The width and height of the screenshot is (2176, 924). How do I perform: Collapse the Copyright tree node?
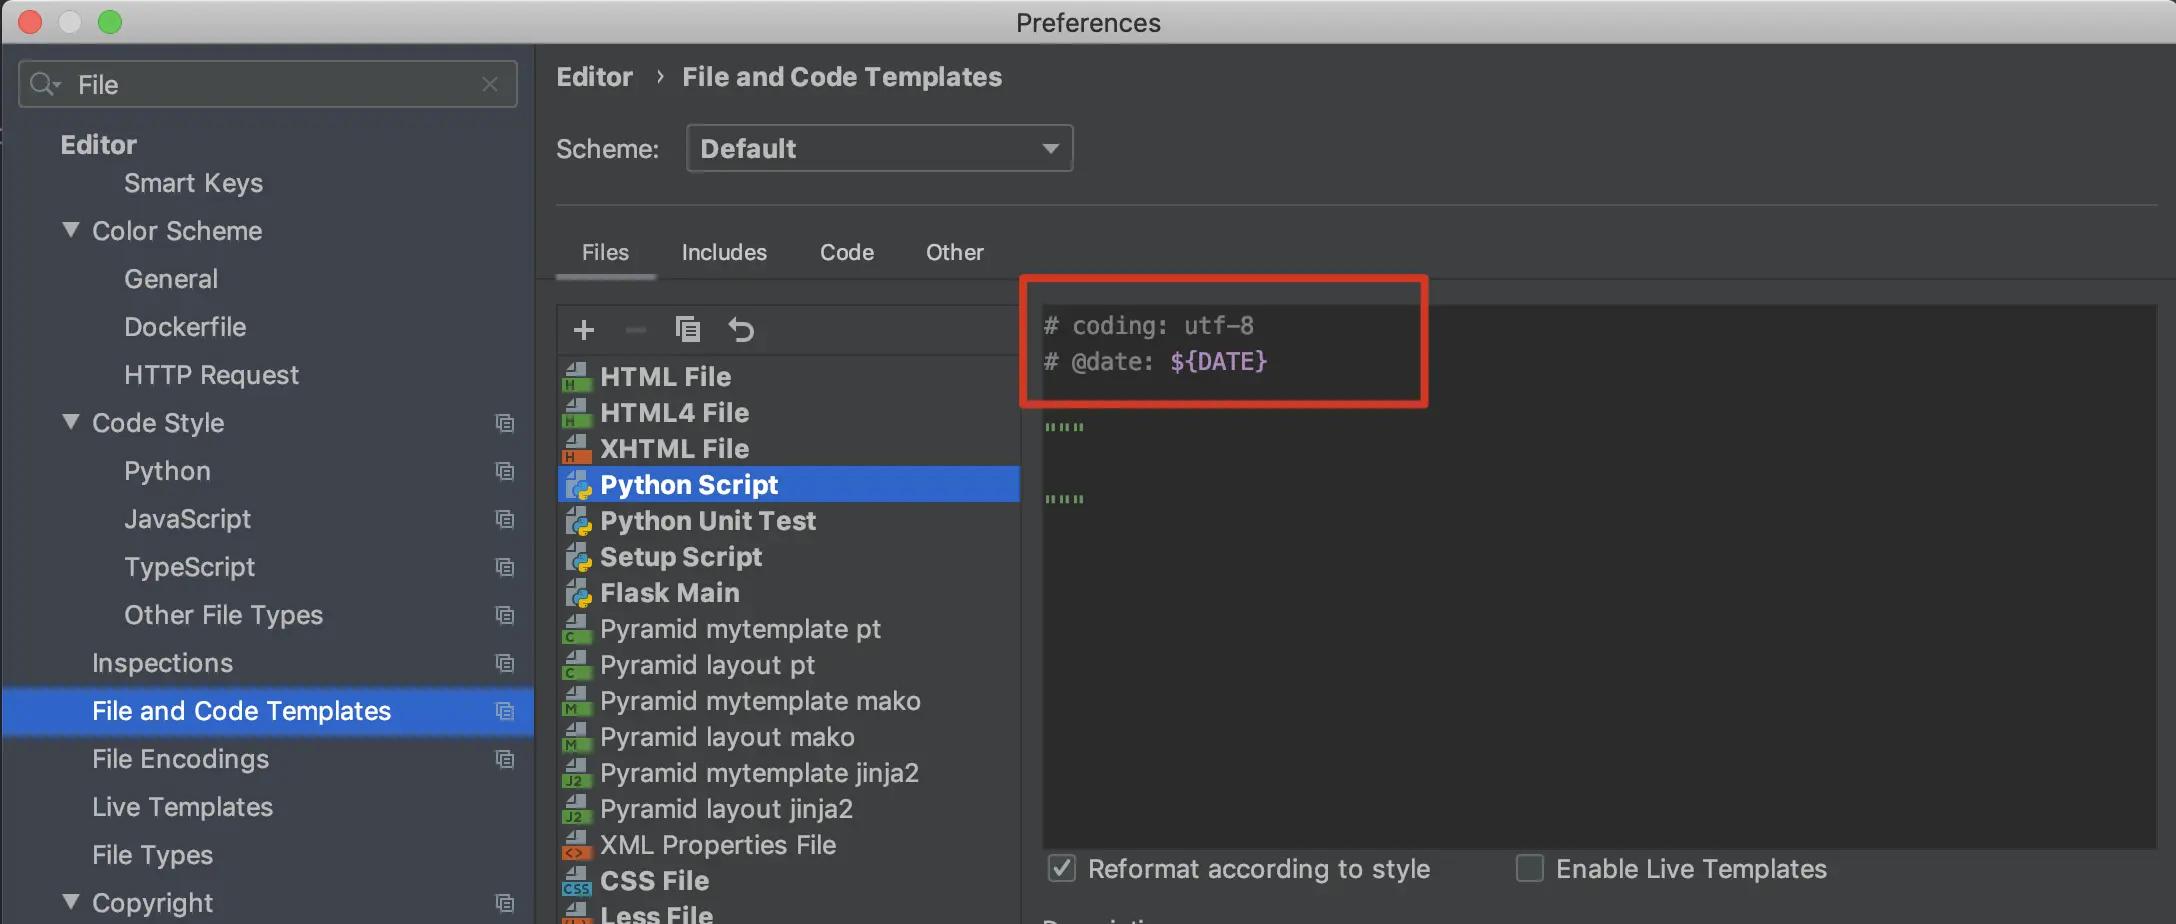point(71,902)
